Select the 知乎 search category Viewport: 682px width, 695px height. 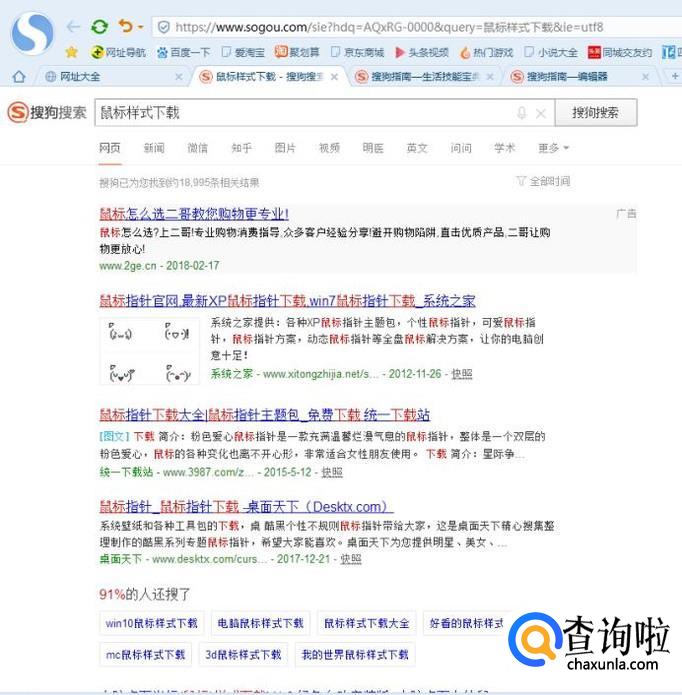242,148
